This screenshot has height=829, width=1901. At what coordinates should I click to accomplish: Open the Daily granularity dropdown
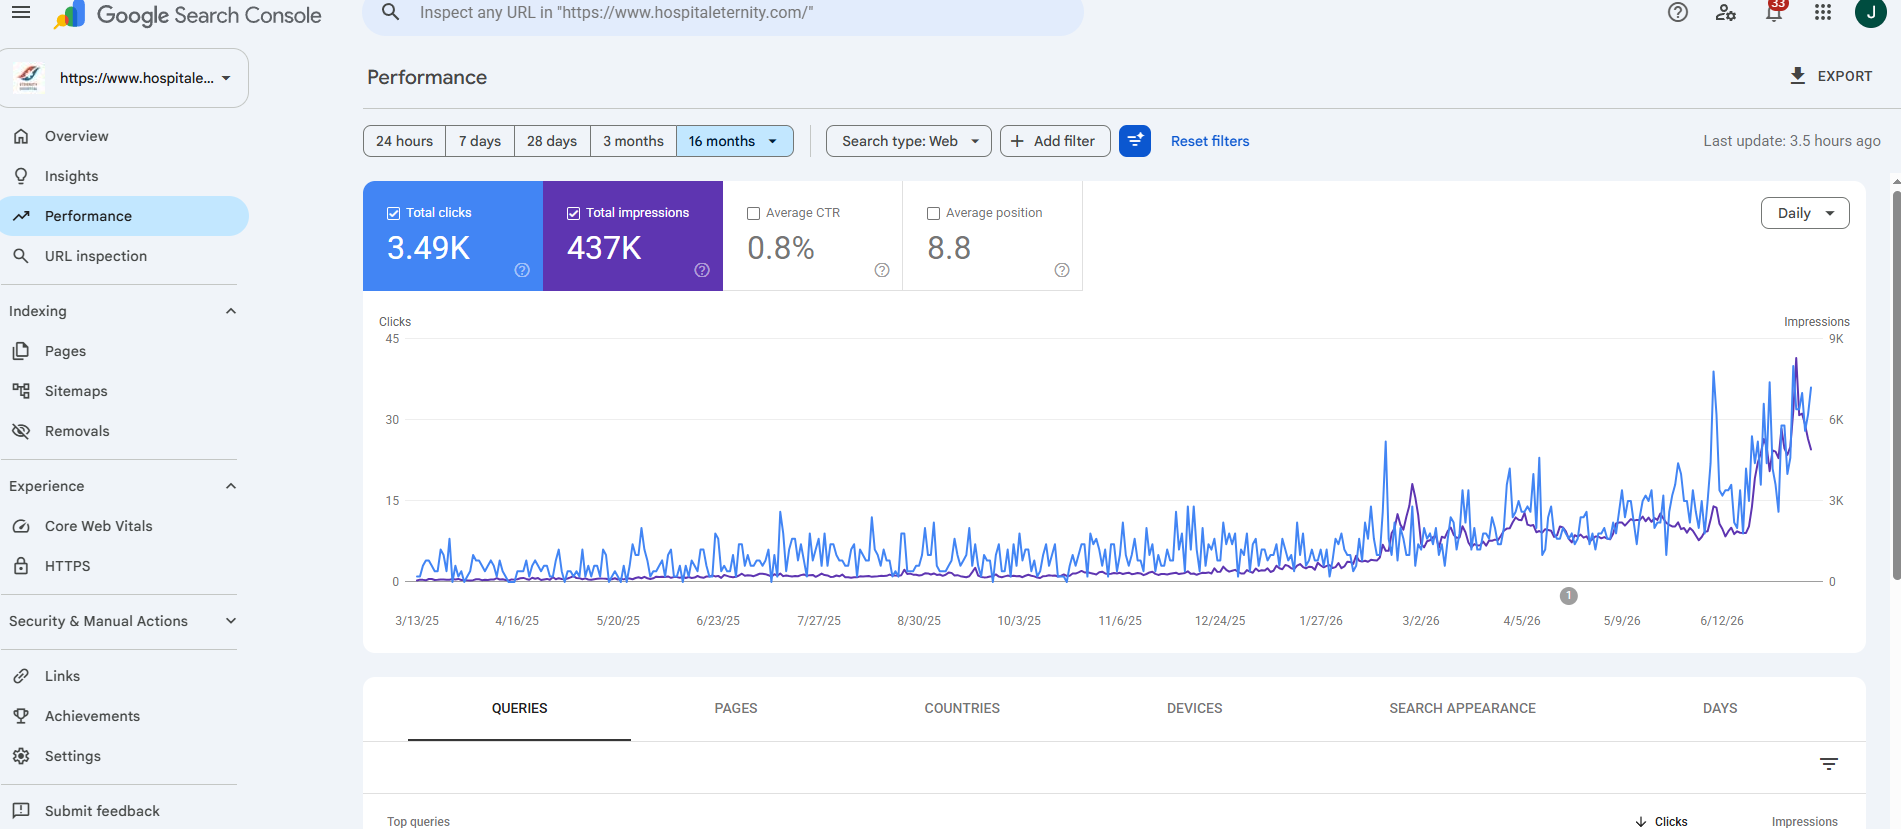pos(1805,213)
